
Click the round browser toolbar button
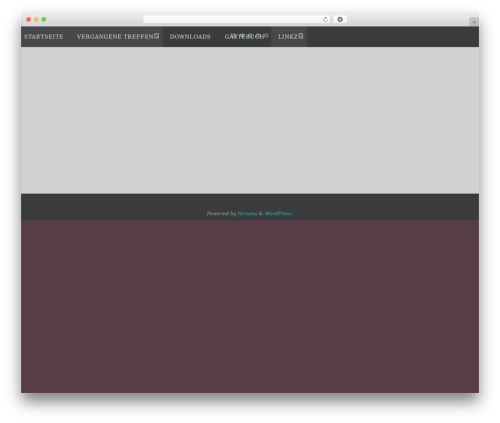[x=340, y=19]
